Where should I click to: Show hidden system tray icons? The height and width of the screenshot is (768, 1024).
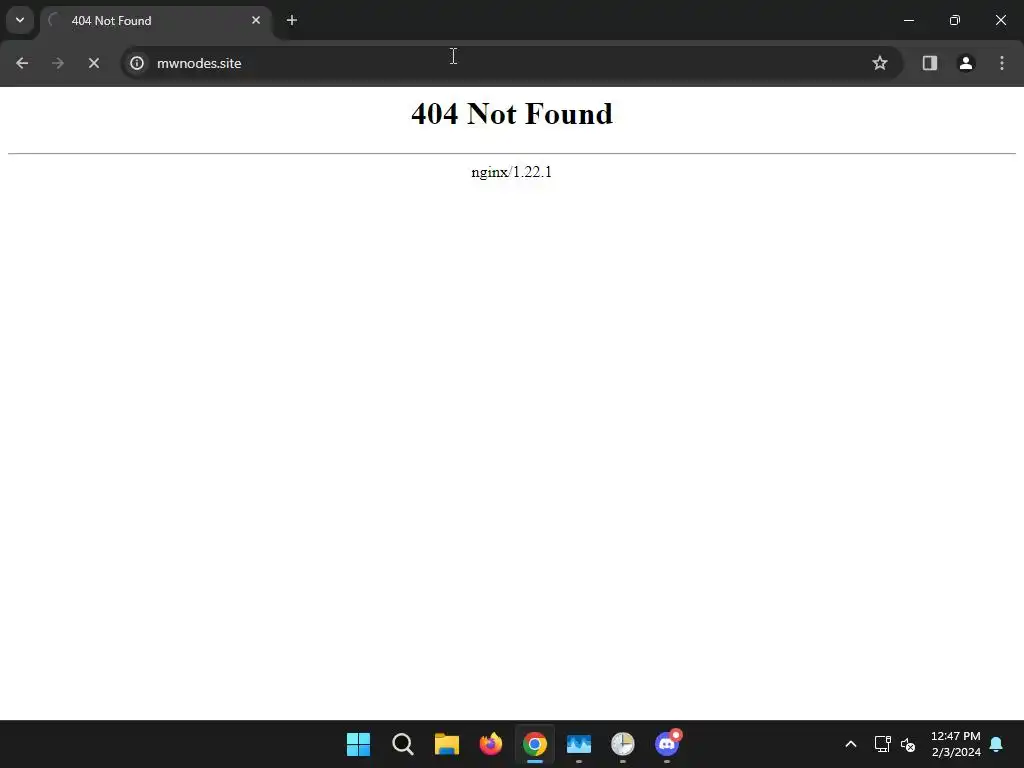(850, 744)
